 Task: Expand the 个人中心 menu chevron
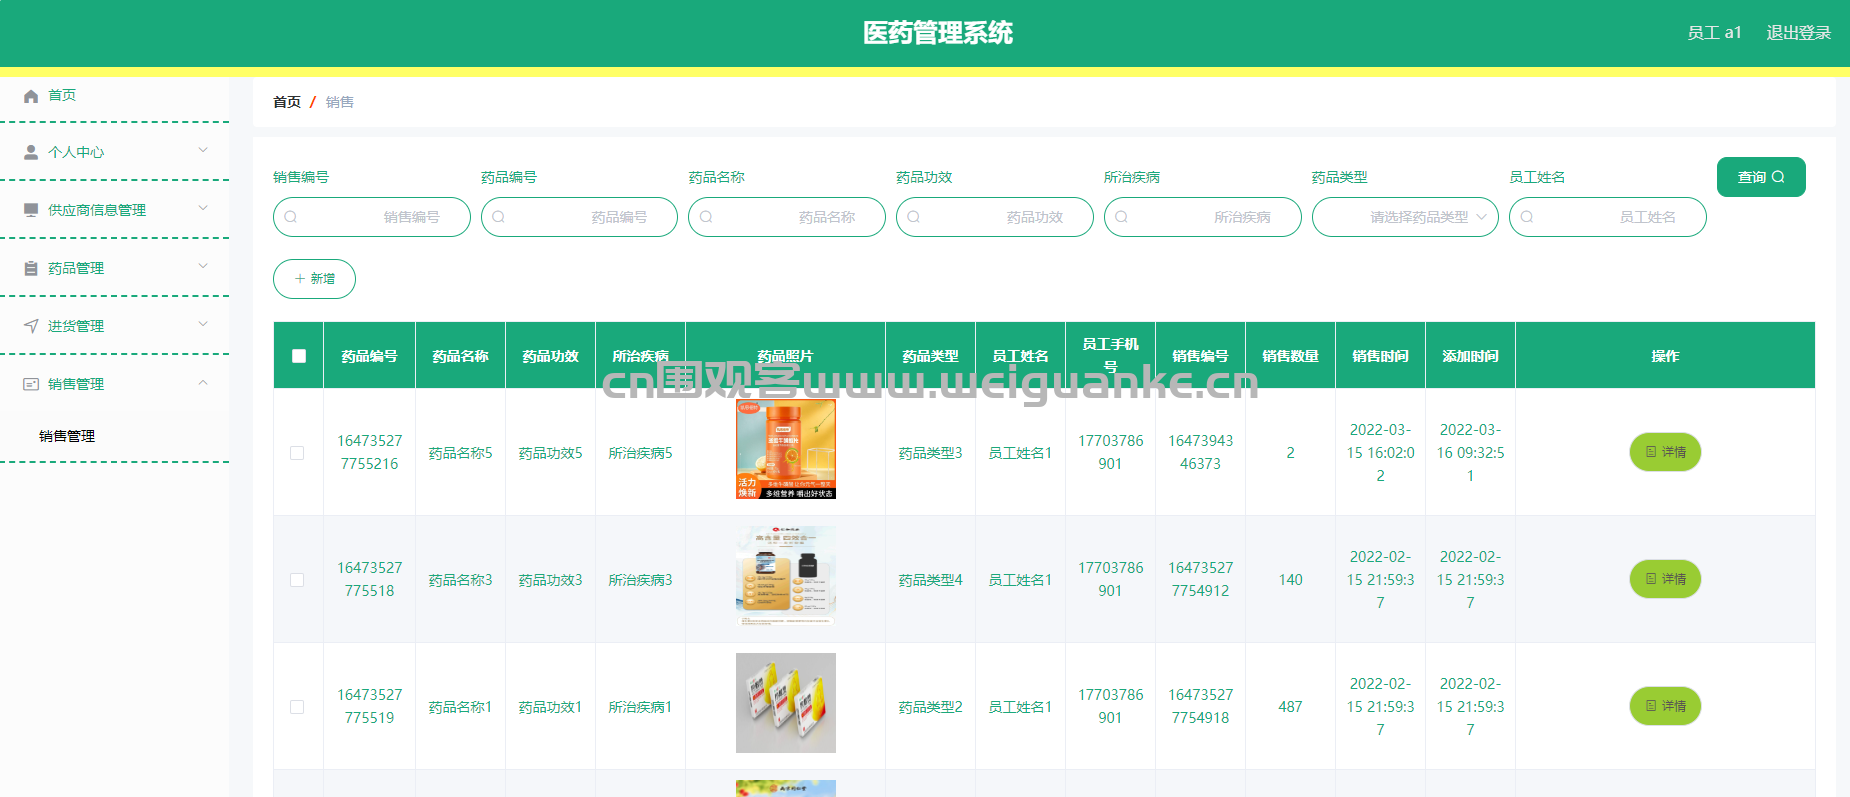[x=203, y=151]
